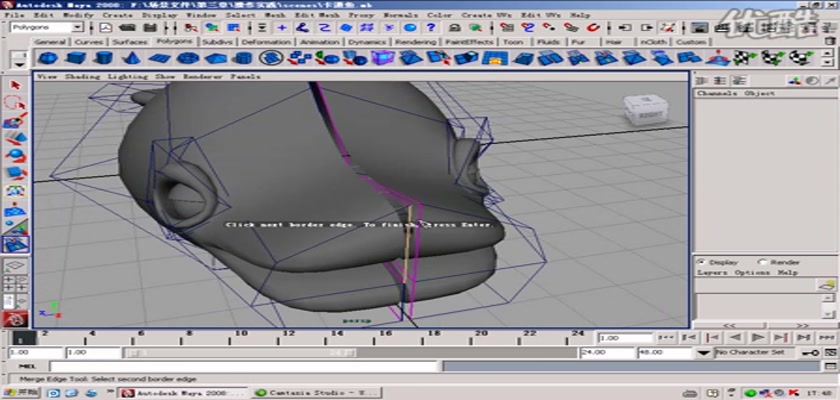Switch to the Deformation shelf tab
Viewport: 840px width, 400px height.
(x=266, y=42)
